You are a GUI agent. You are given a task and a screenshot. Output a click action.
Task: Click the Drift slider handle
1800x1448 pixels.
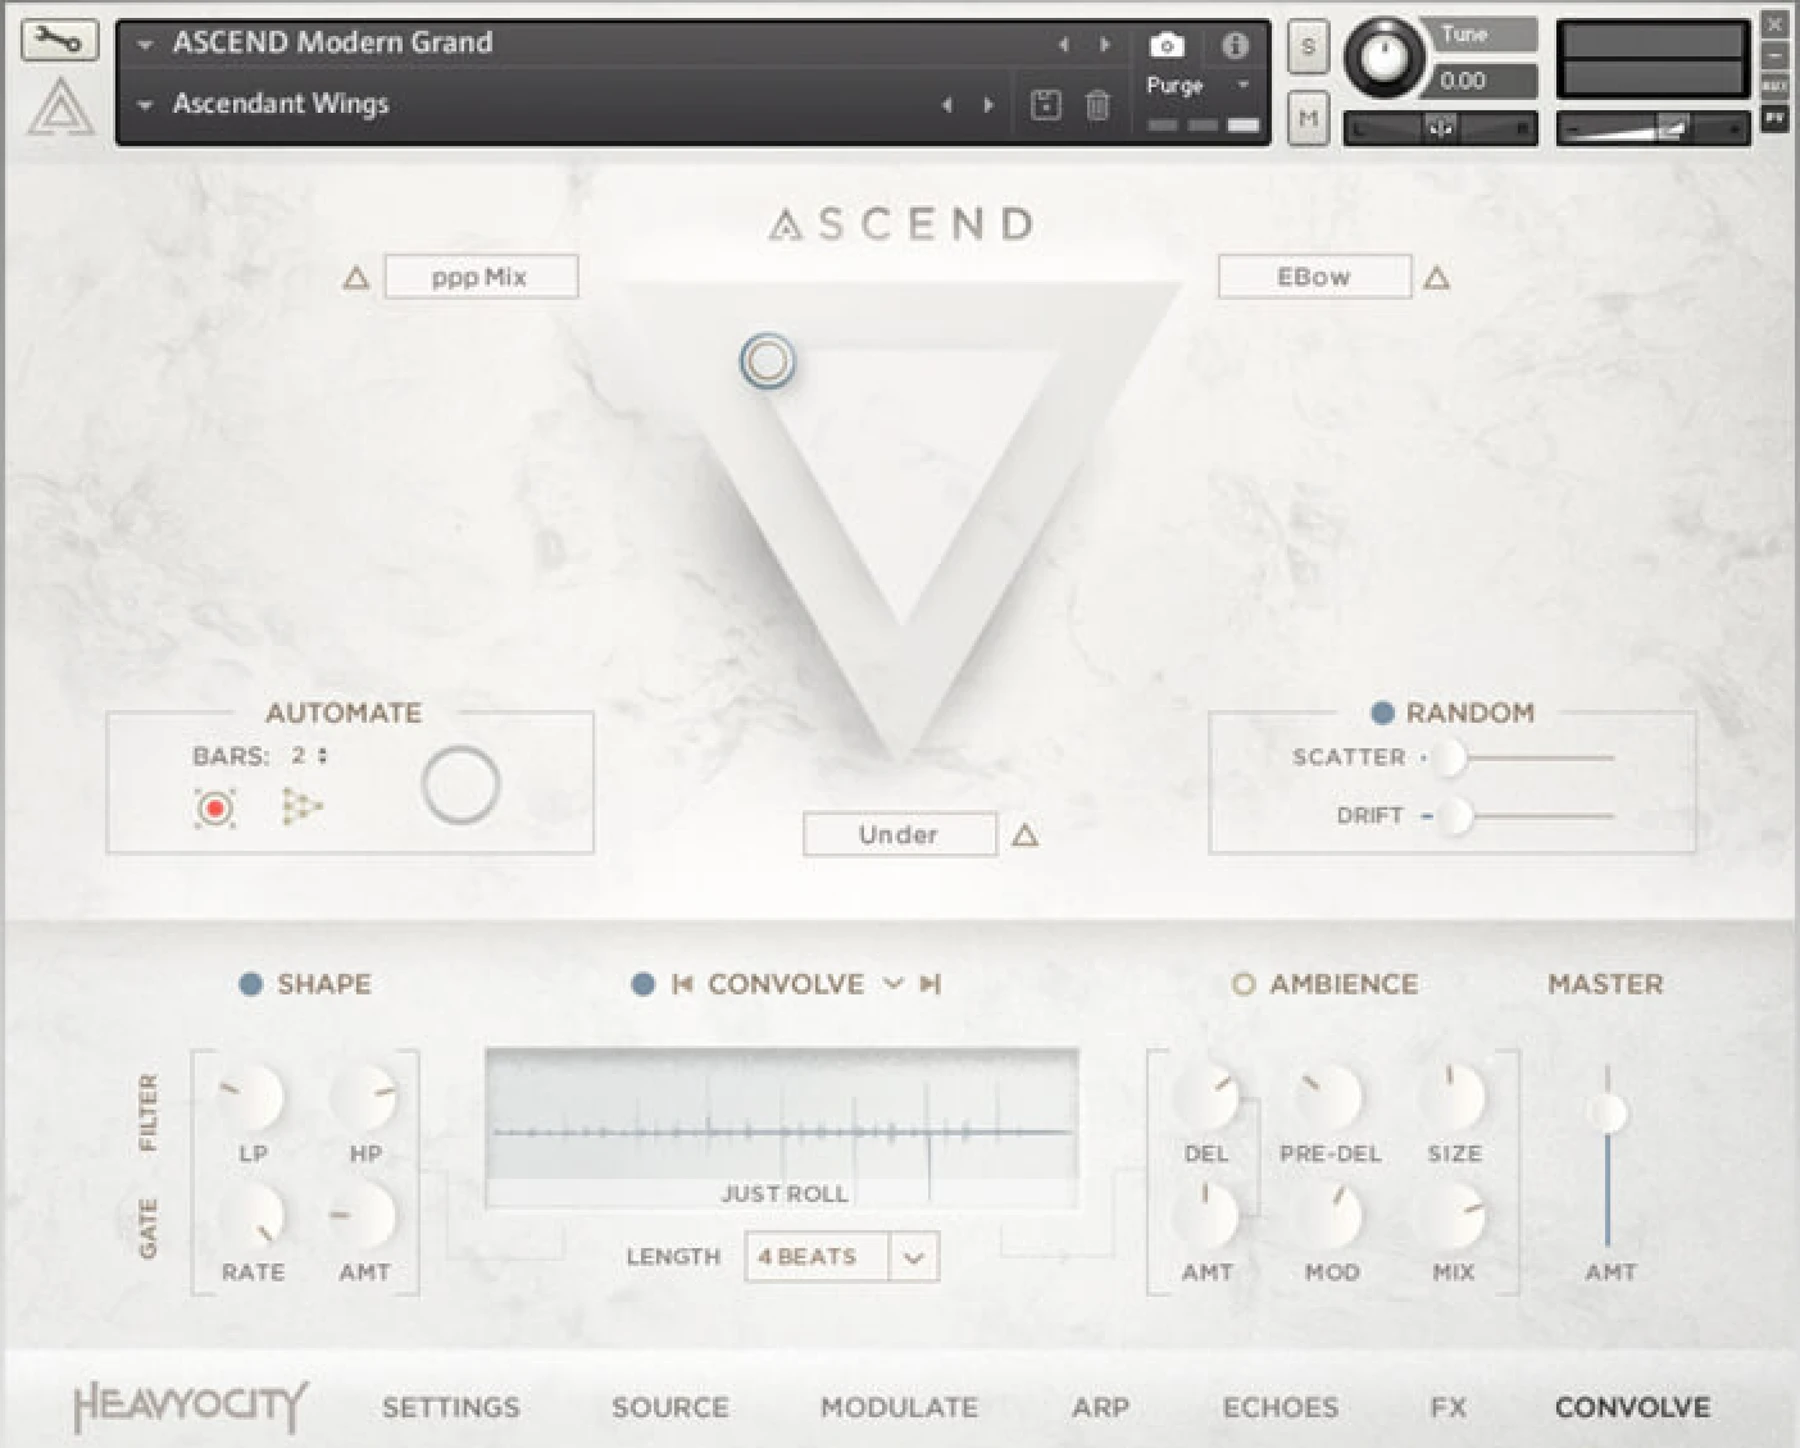coord(1456,816)
